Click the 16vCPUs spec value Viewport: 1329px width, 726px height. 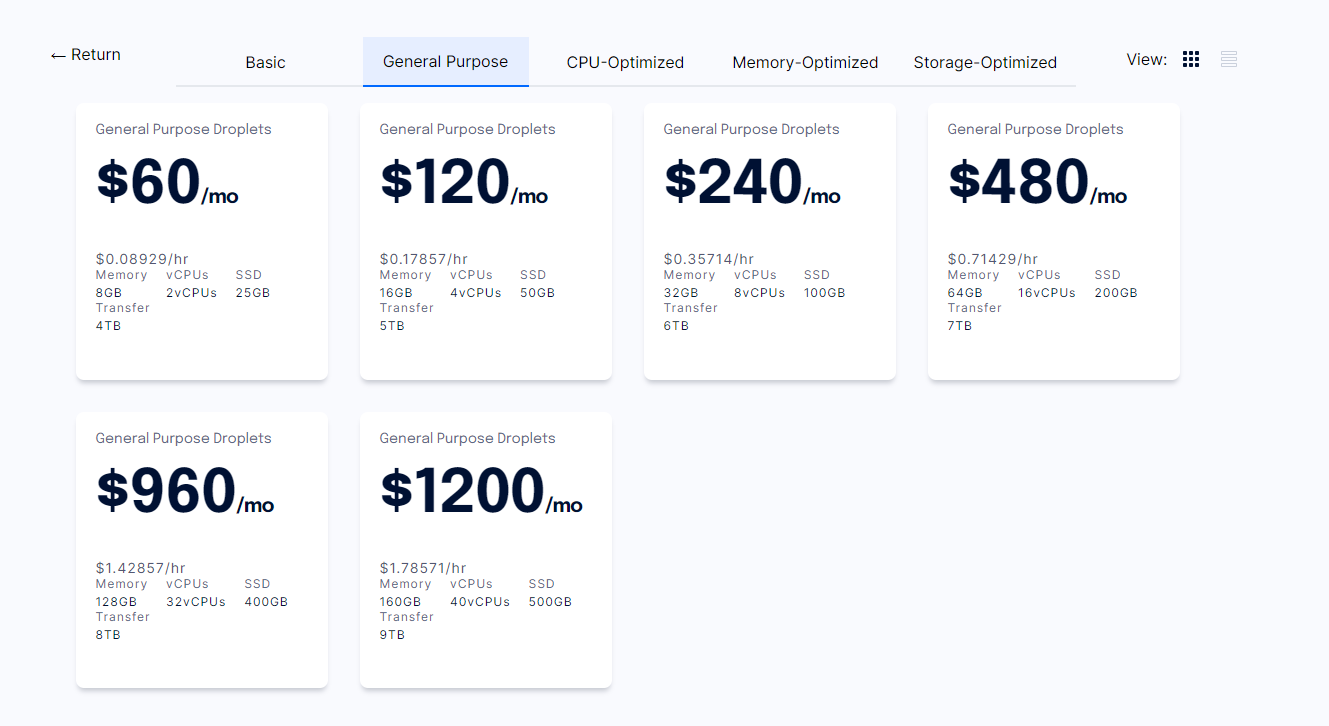(1046, 293)
